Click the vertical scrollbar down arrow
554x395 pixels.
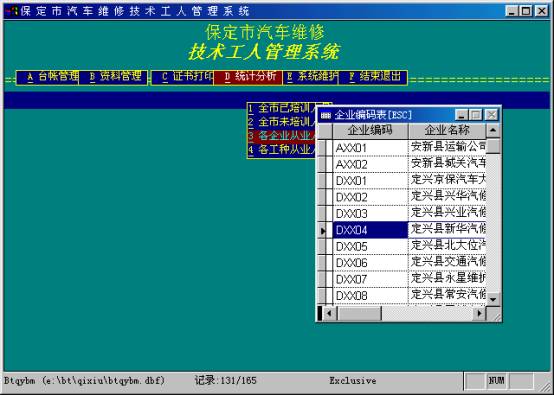tap(493, 299)
